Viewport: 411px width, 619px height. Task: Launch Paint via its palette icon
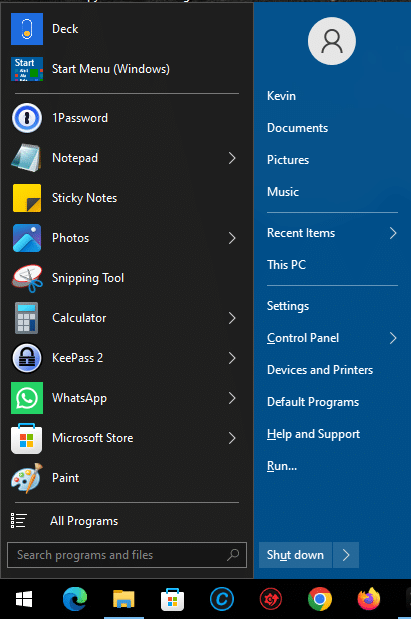(27, 478)
